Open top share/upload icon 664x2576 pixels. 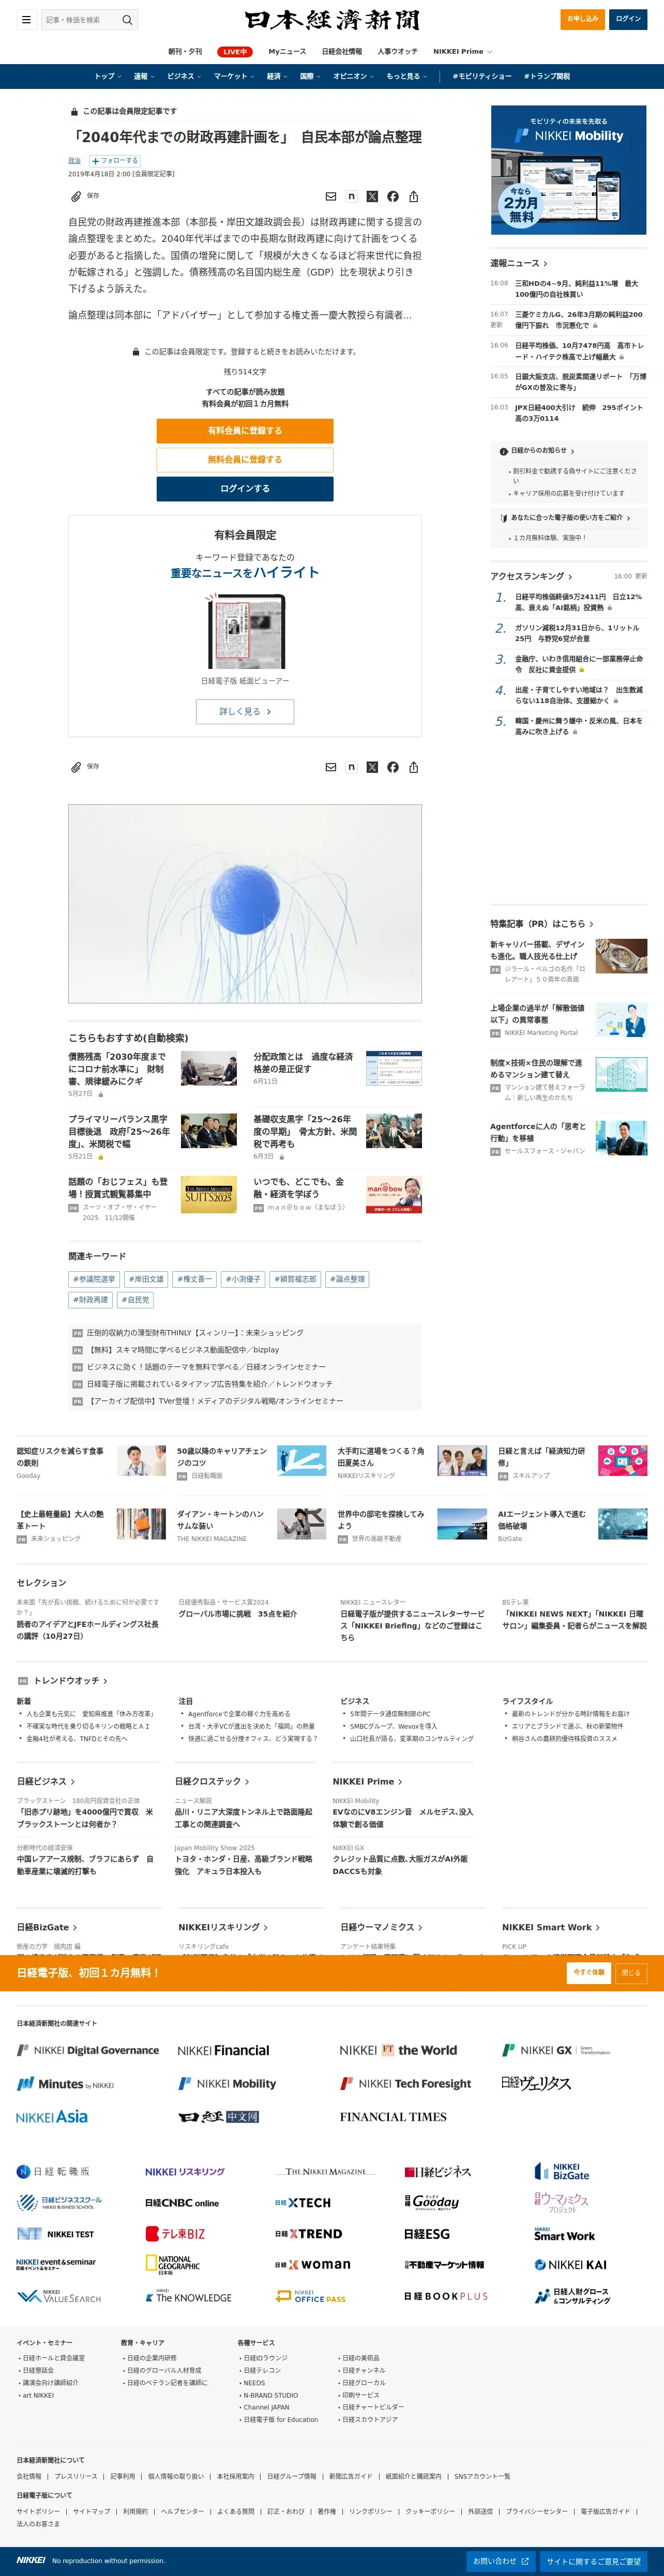[x=413, y=197]
